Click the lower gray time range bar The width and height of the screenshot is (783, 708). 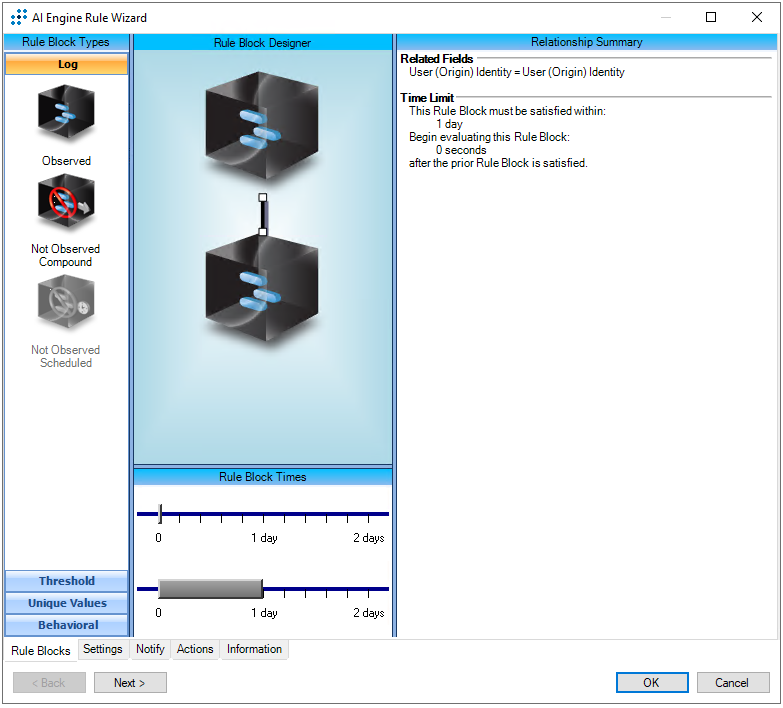210,589
